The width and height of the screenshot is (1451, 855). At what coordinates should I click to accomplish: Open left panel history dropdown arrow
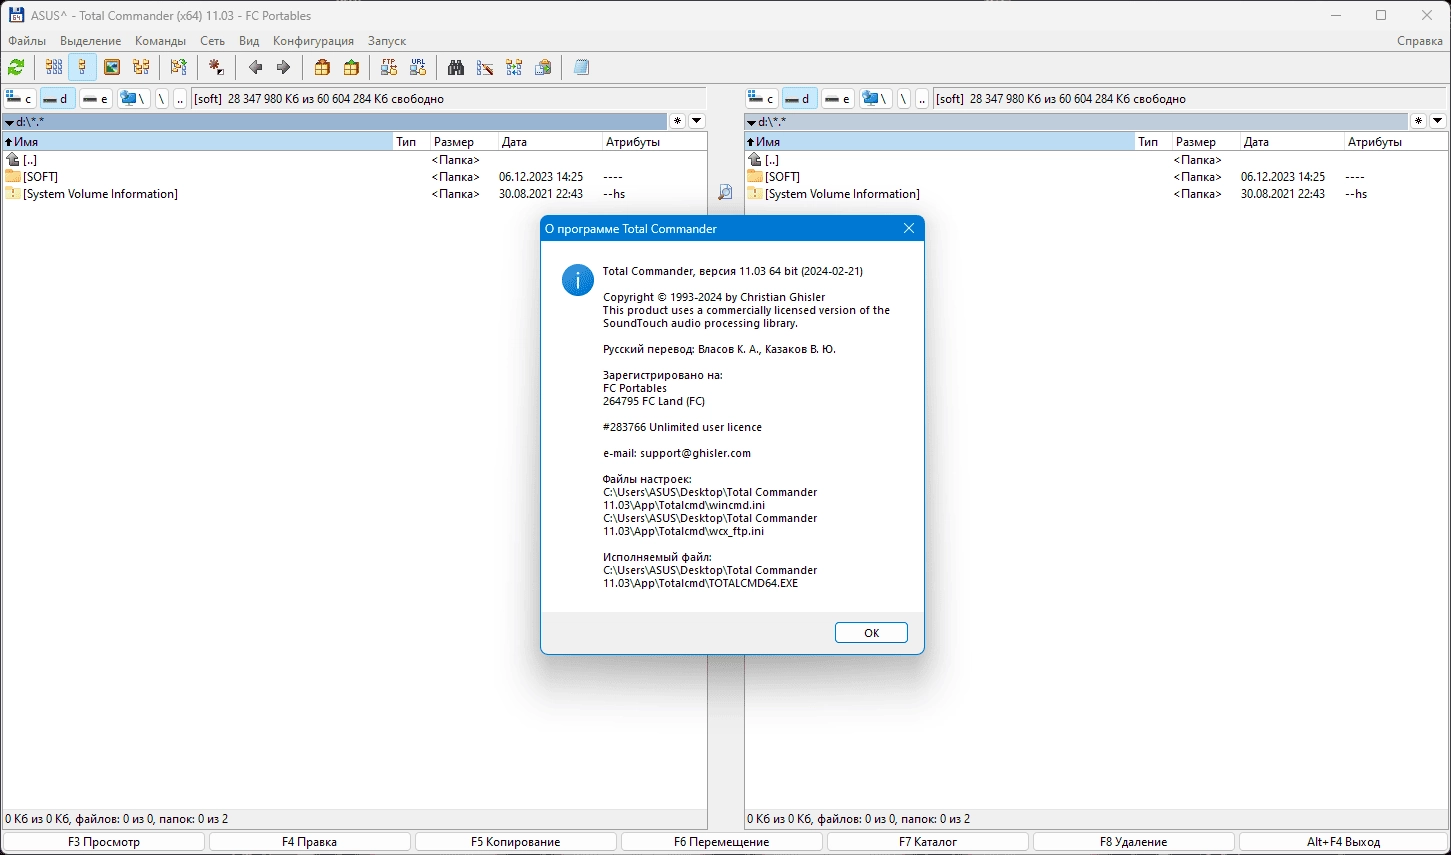click(697, 121)
